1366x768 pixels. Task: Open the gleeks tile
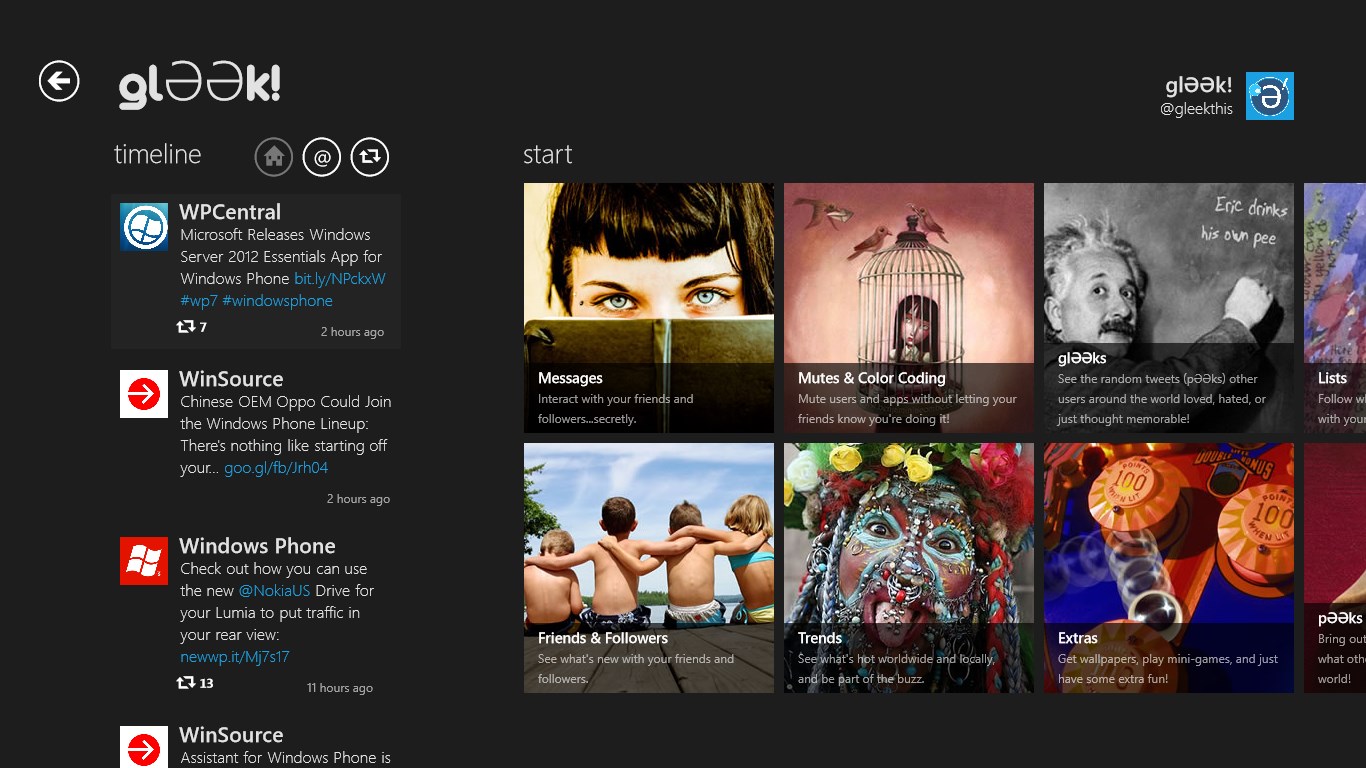pyautogui.click(x=1168, y=307)
